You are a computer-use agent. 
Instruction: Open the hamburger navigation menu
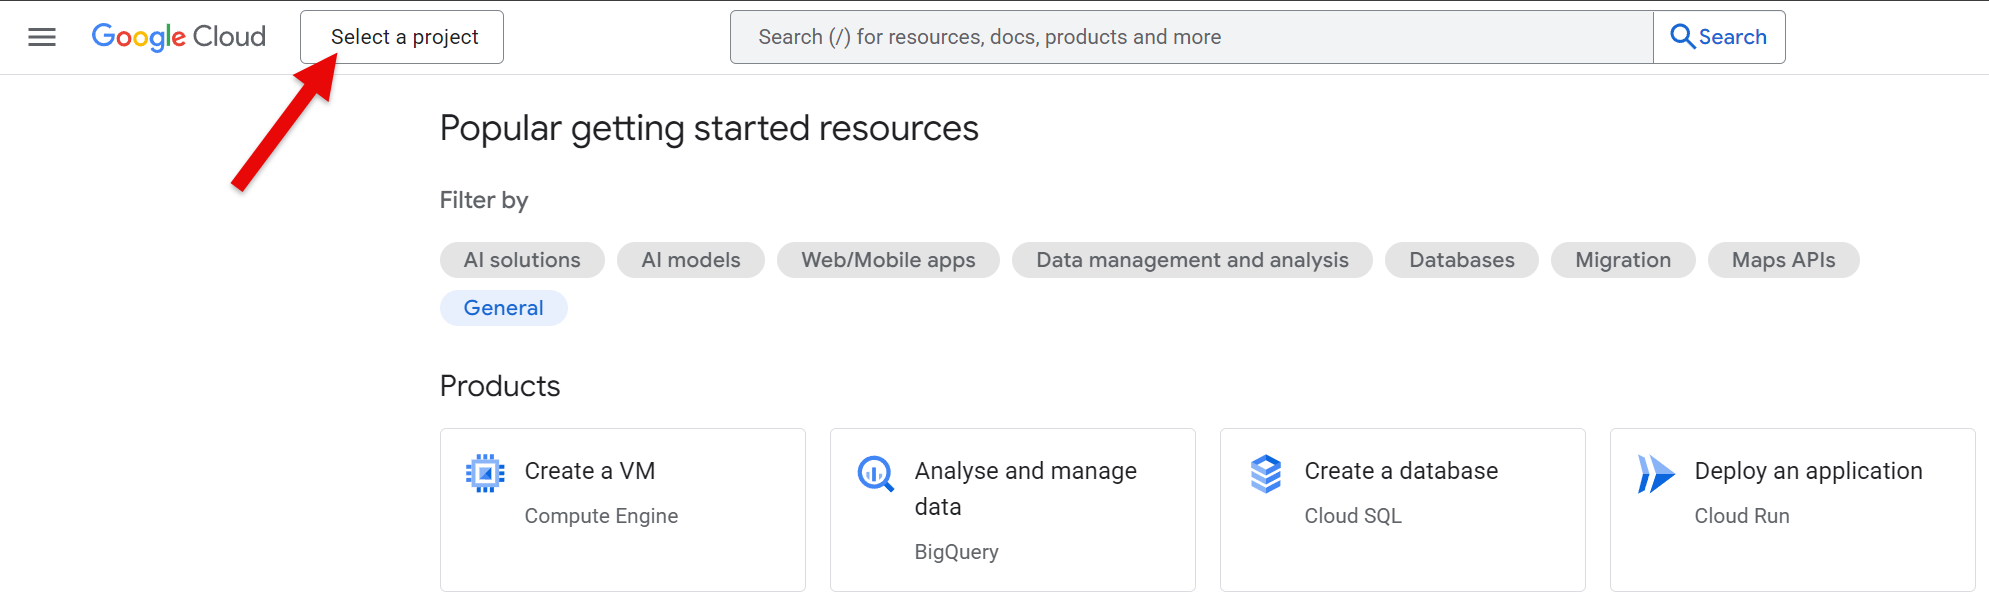42,37
